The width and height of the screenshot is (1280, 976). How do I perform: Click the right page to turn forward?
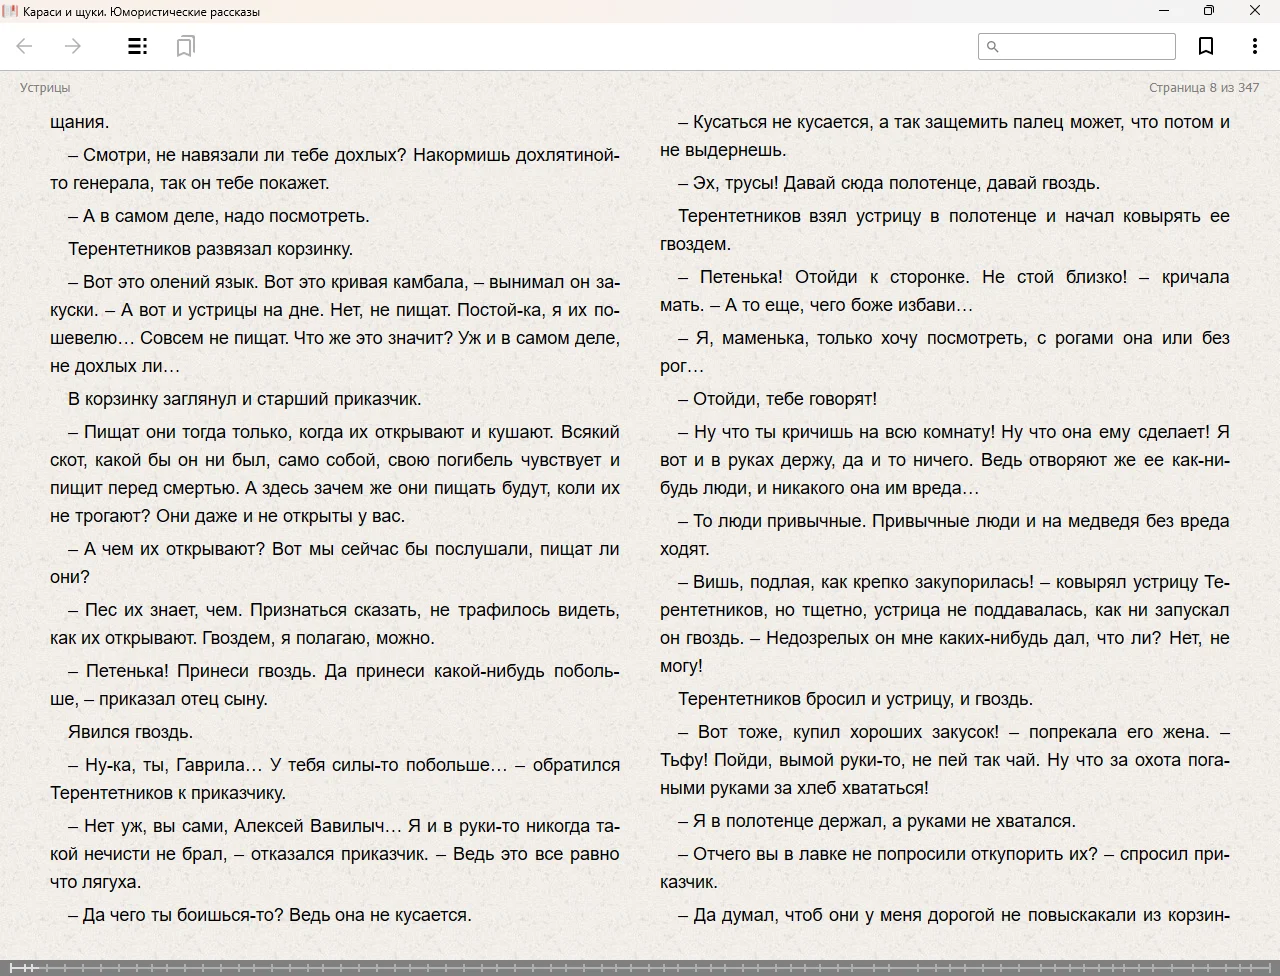tap(944, 500)
